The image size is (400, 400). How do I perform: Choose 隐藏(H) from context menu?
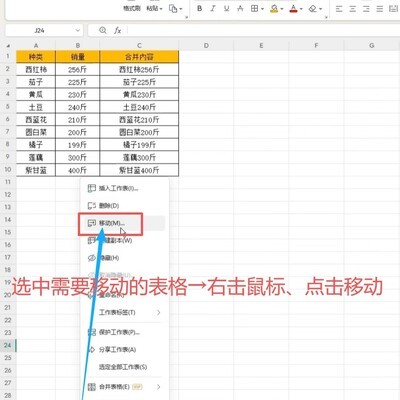tap(123, 258)
